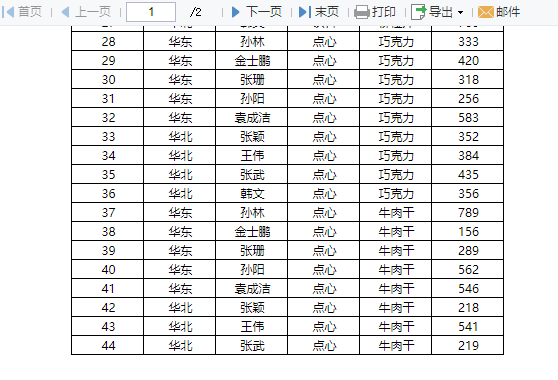Click value cell 156

(x=467, y=231)
